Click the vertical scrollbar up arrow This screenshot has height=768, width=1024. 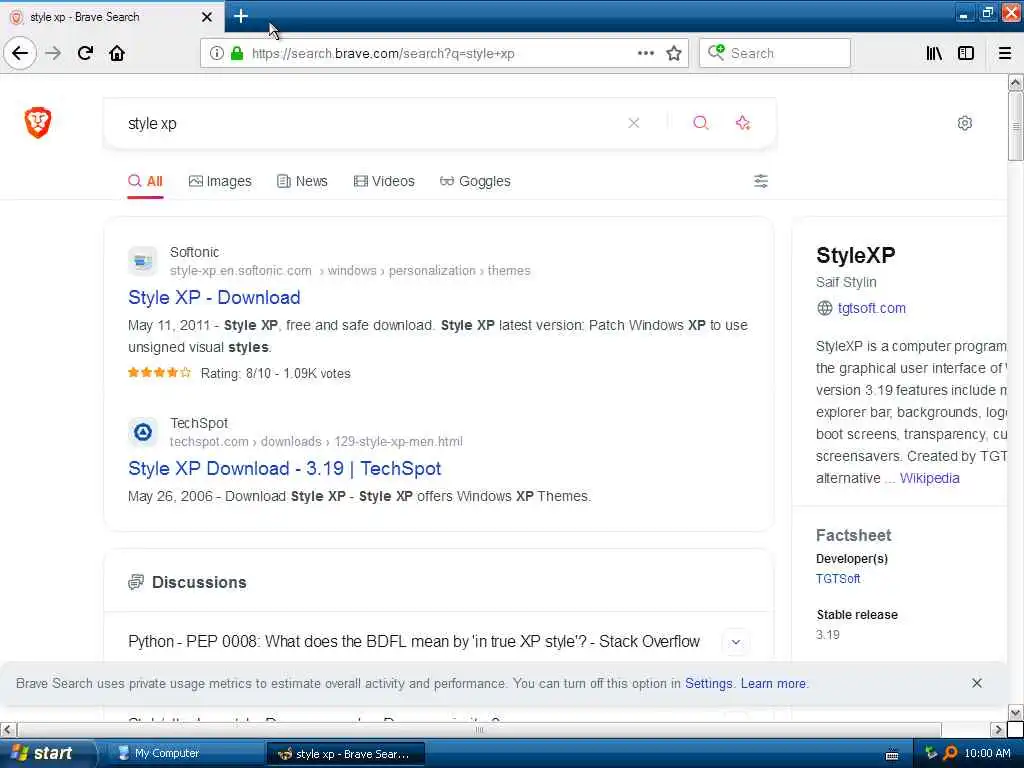pos(1016,82)
